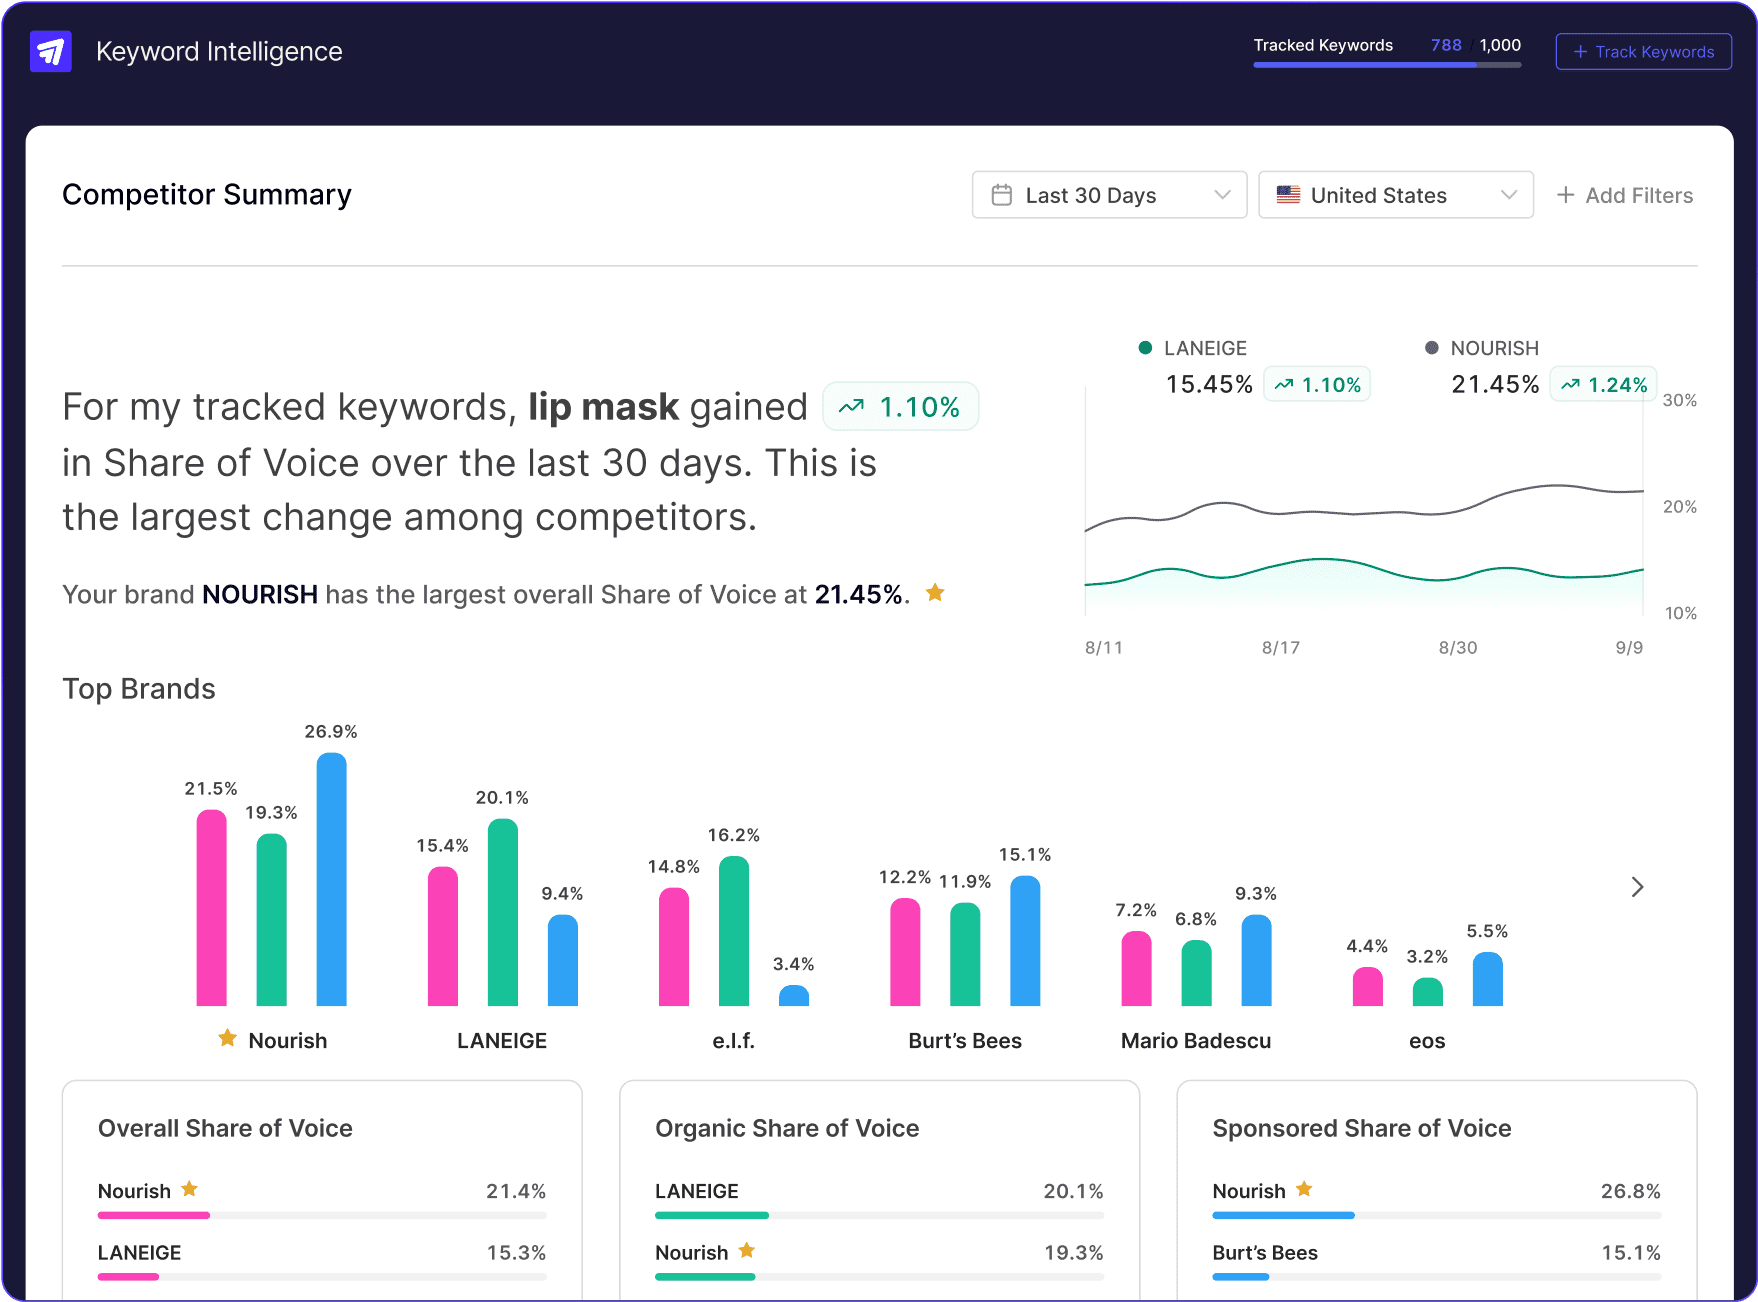Expand more brands with the right chevron arrow

tap(1637, 887)
